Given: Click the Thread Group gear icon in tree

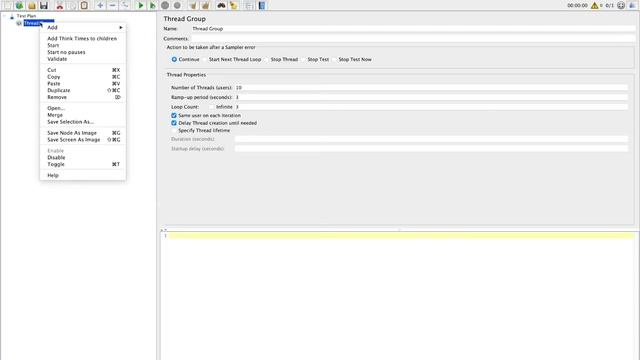Looking at the screenshot, I should tap(19, 23).
